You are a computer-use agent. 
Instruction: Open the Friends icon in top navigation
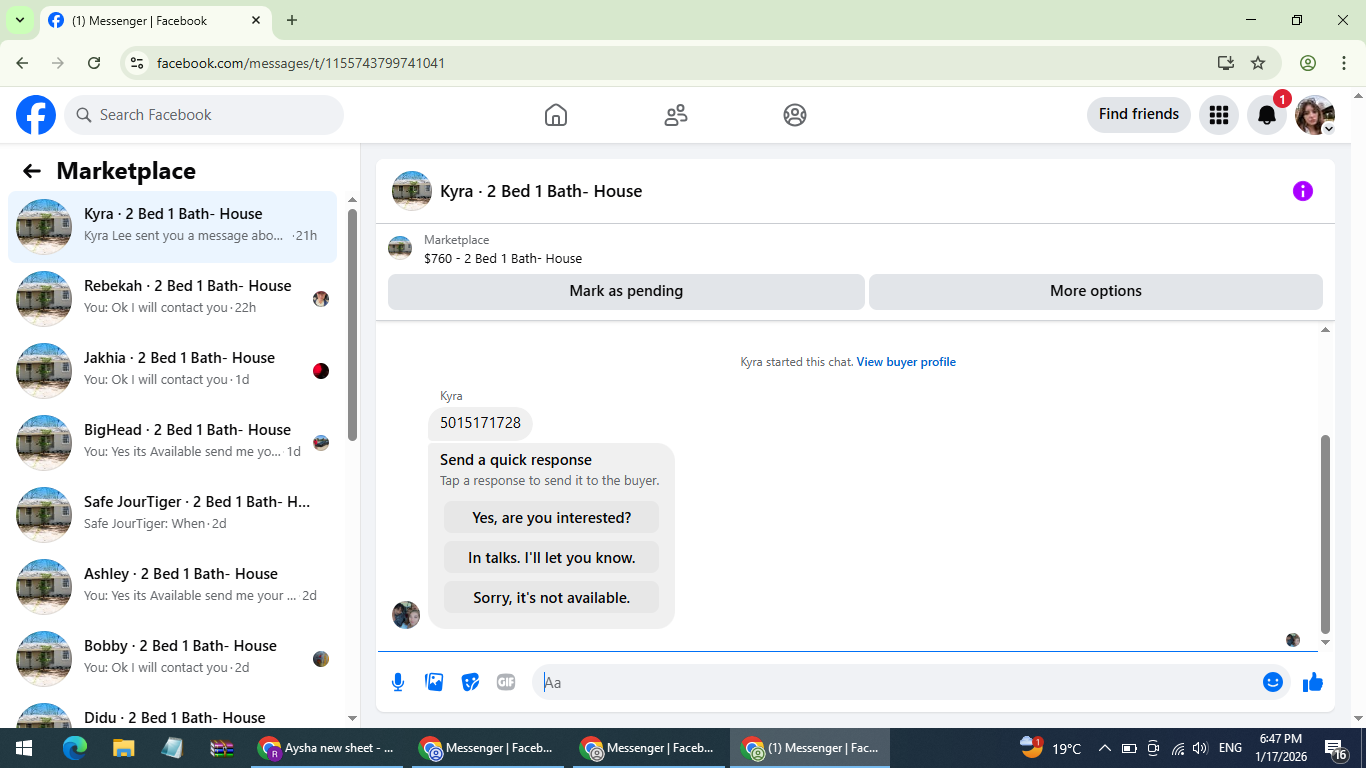coord(676,115)
